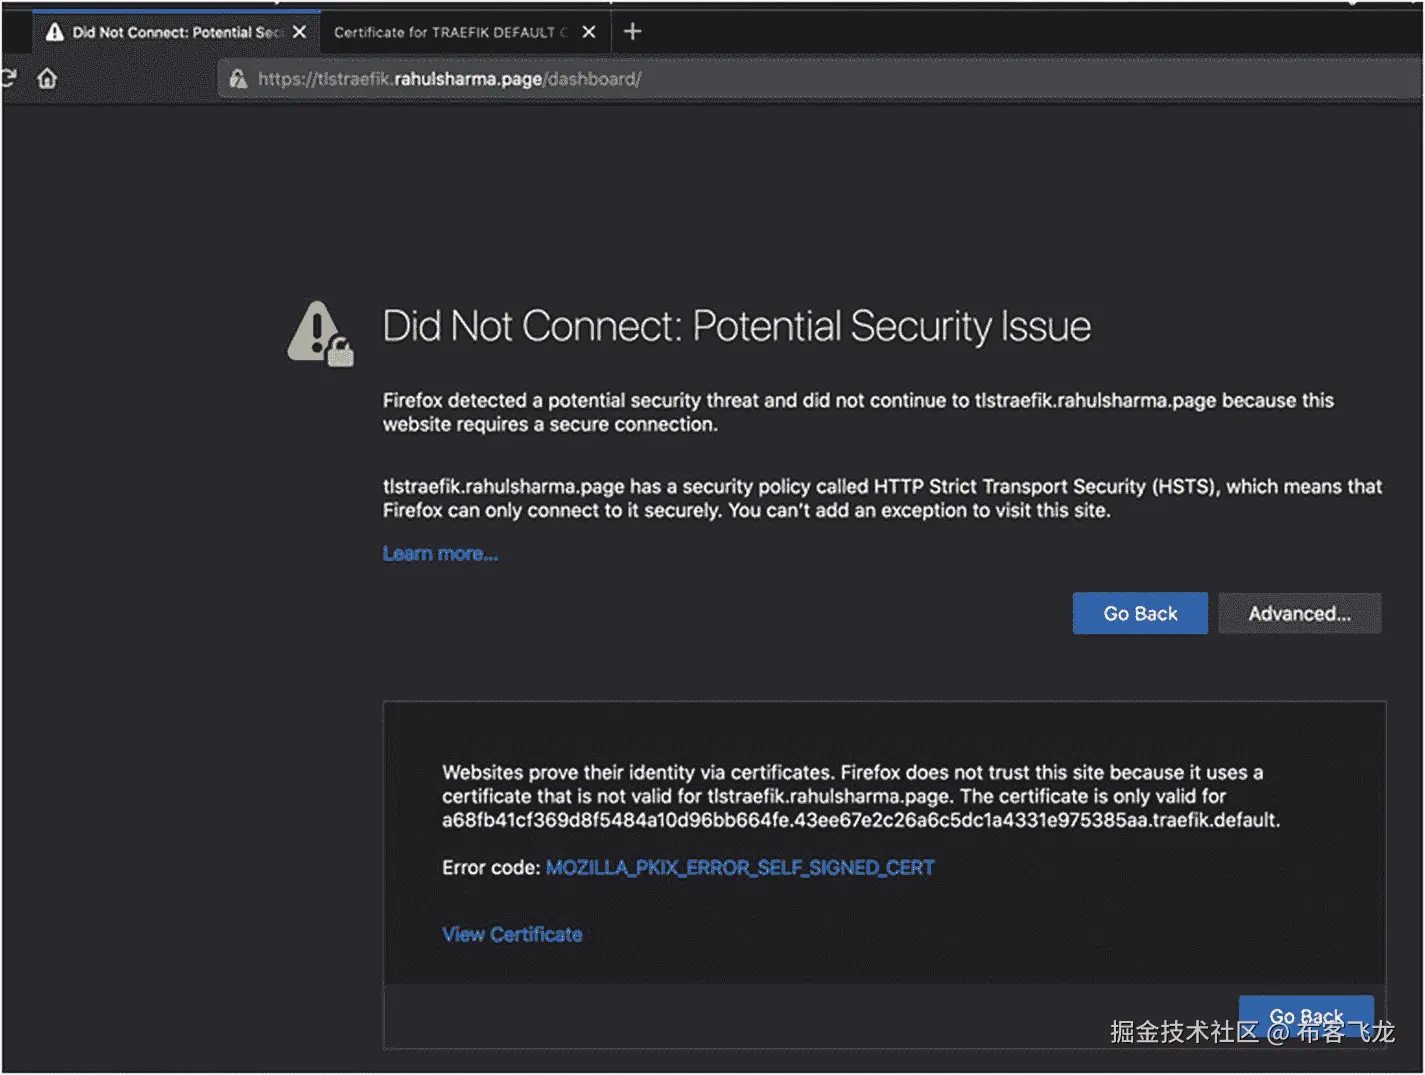Click the reload page icon

[8, 78]
